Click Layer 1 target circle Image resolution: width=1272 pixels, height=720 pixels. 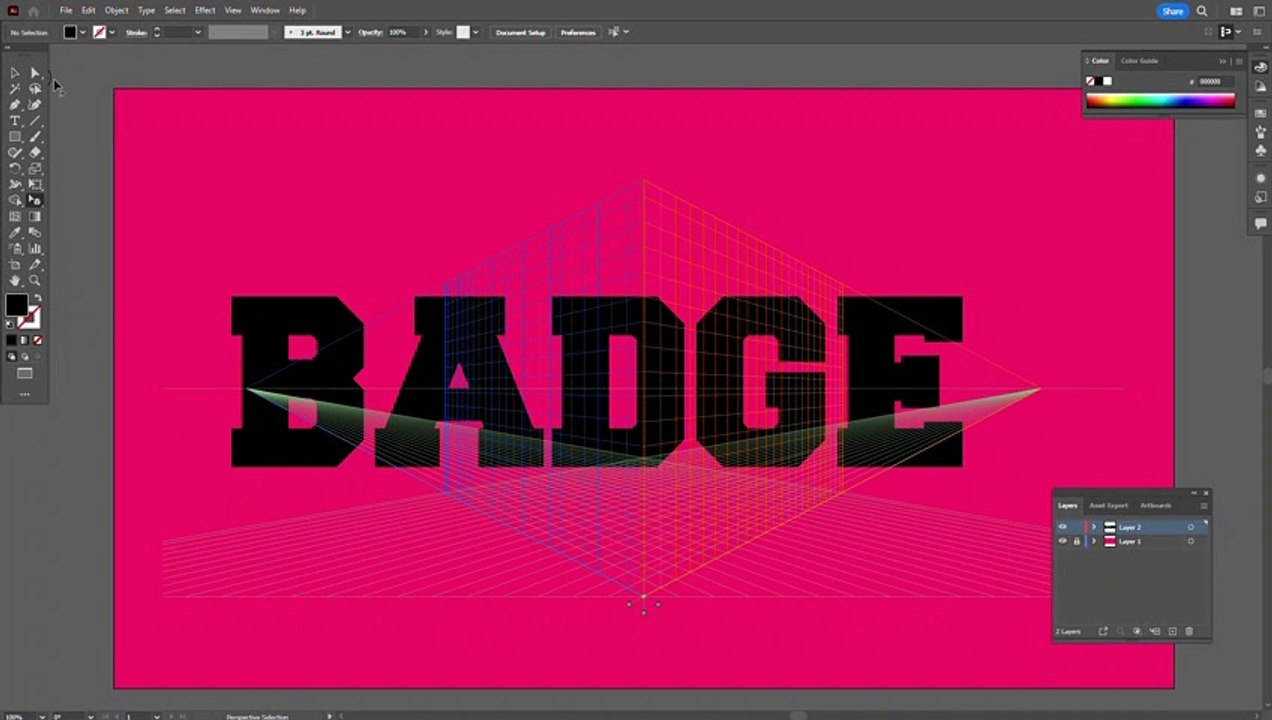click(x=1191, y=541)
